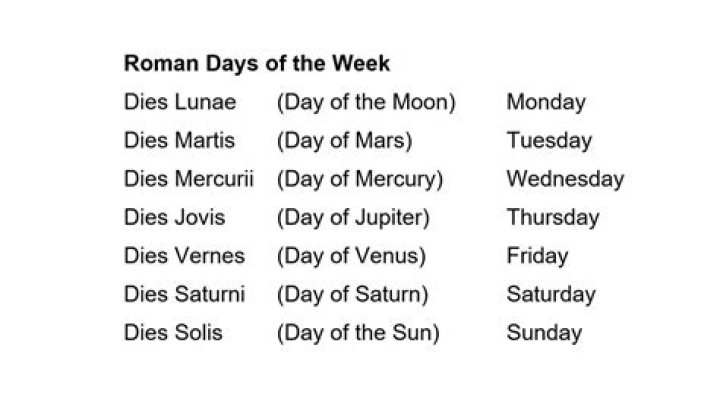Click the 'Dies Saturni' text
This screenshot has height=401, width=720.
click(x=184, y=294)
